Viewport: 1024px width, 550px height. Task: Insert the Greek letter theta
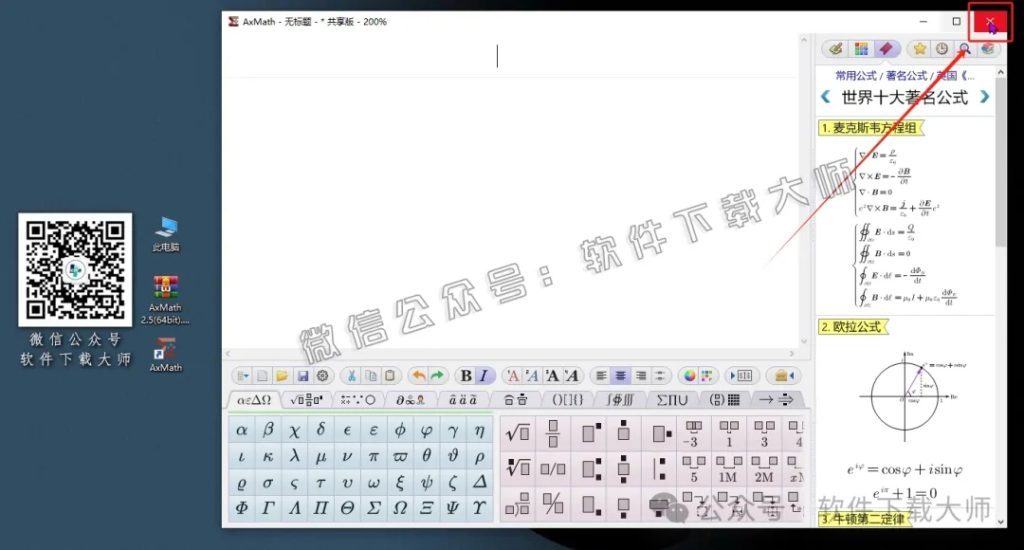[x=426, y=457]
